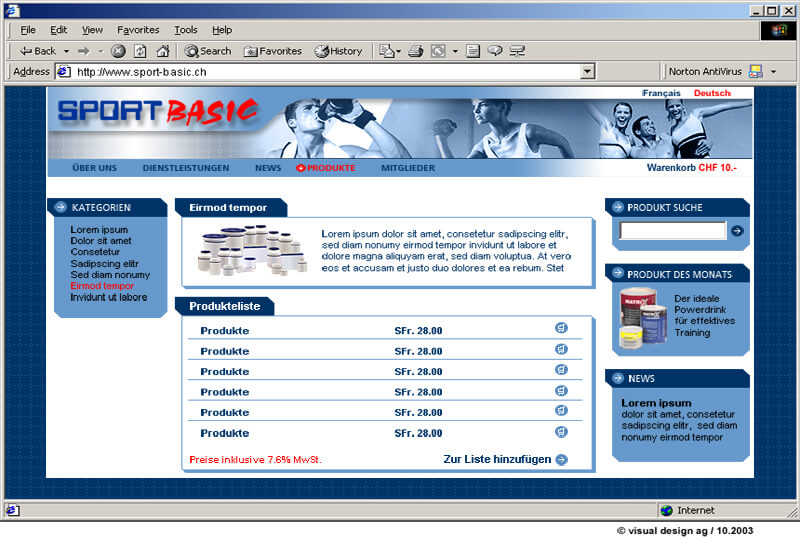Add fifth Produkte row to cart

point(561,410)
